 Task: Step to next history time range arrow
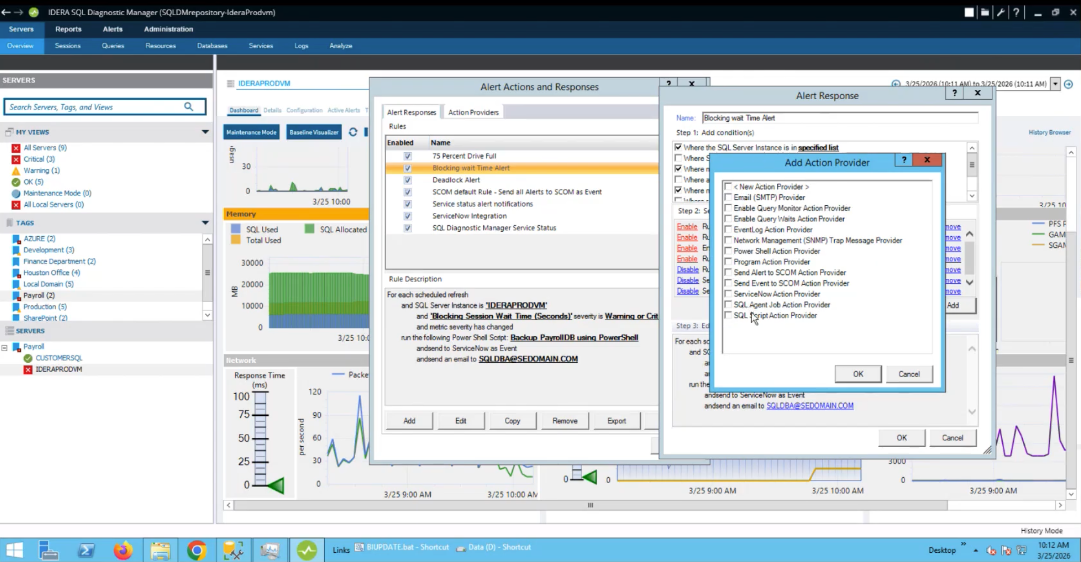[1069, 84]
